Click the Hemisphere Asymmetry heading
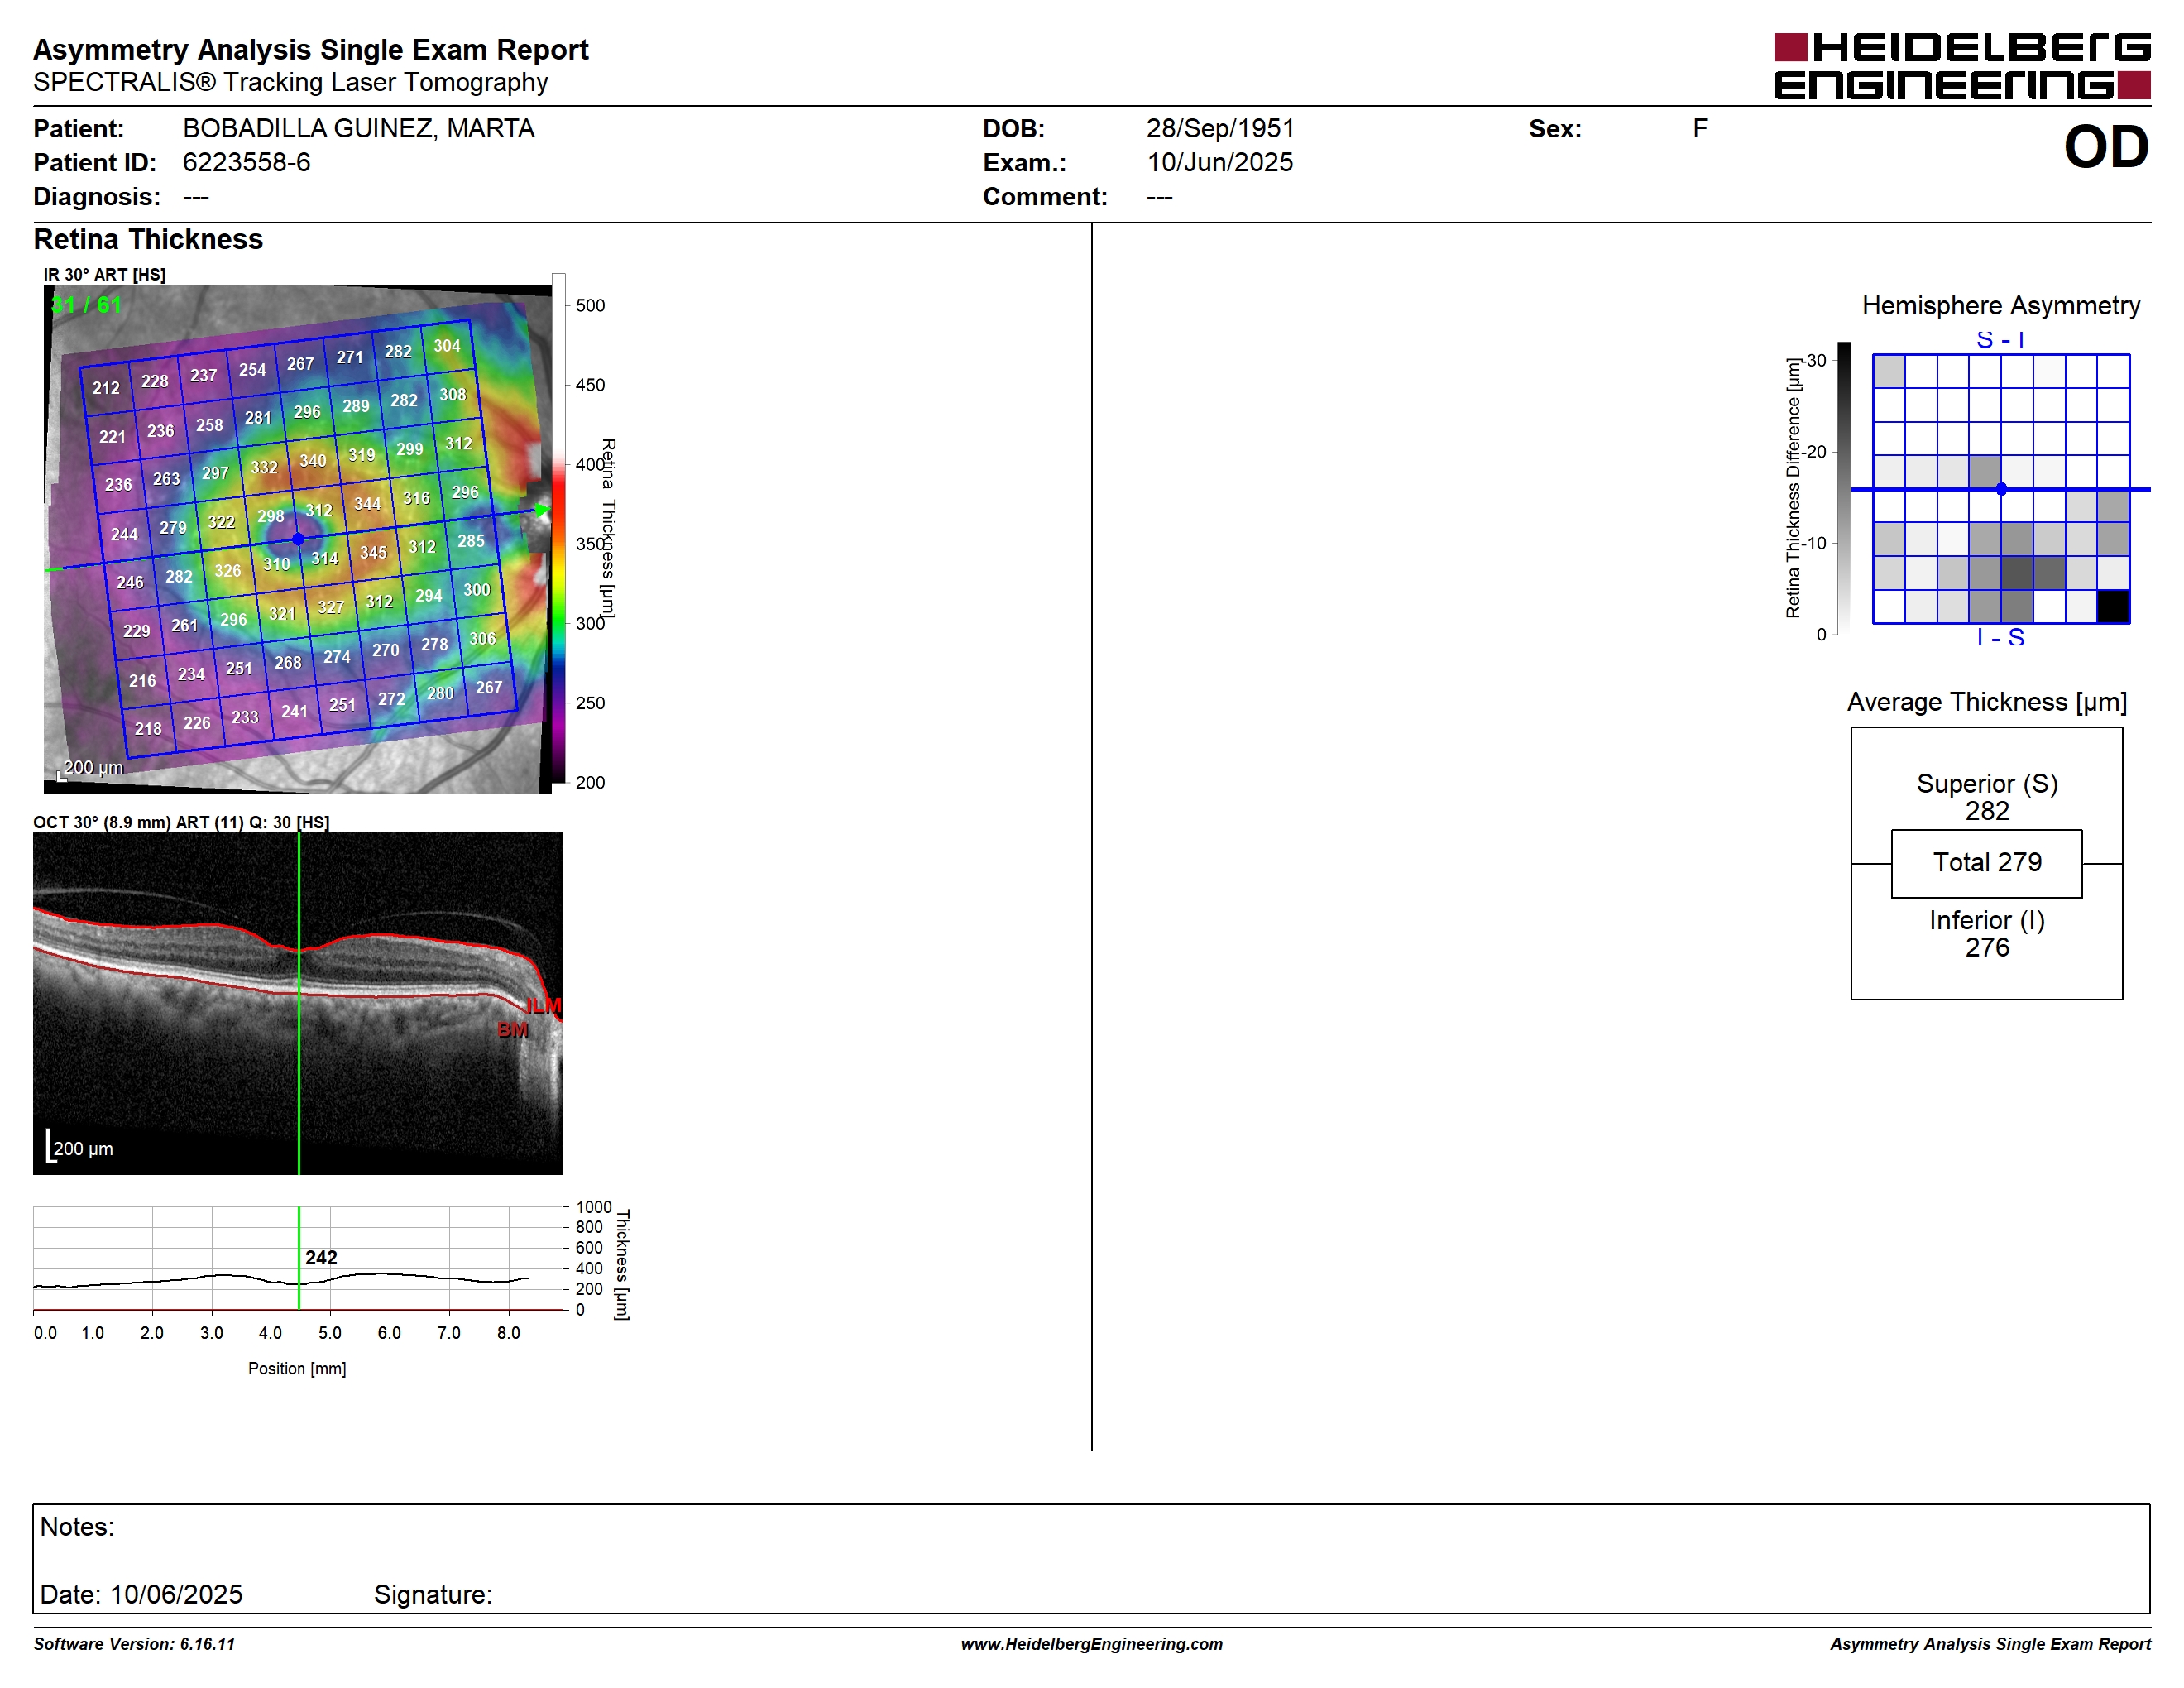The image size is (2184, 1688). 2001,306
